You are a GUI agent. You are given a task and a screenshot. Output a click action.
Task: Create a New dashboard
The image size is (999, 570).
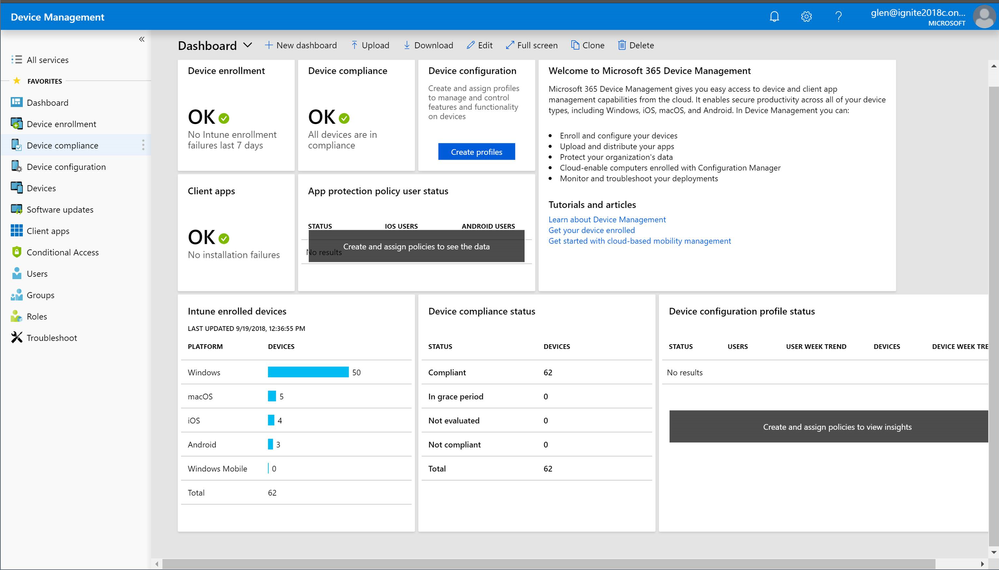click(x=301, y=45)
